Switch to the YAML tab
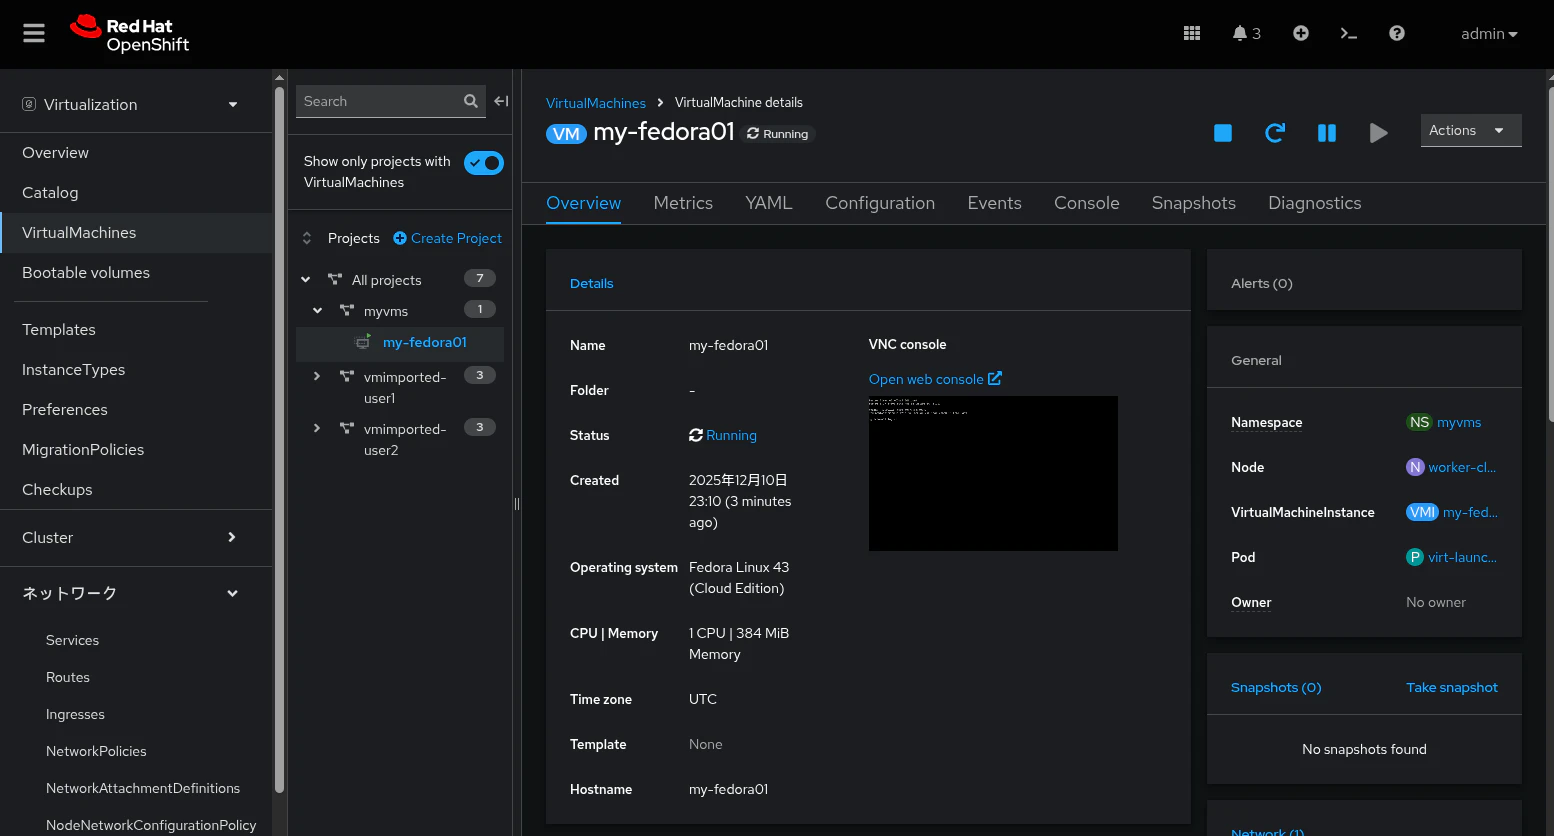Image resolution: width=1554 pixels, height=836 pixels. tap(769, 203)
